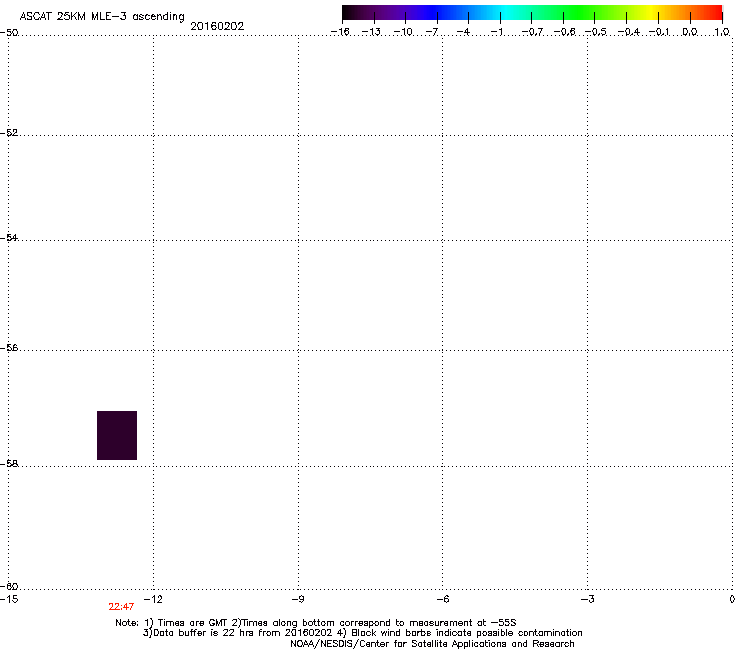Click the -16 colorbar tick label
740x650 pixels.
click(x=340, y=32)
